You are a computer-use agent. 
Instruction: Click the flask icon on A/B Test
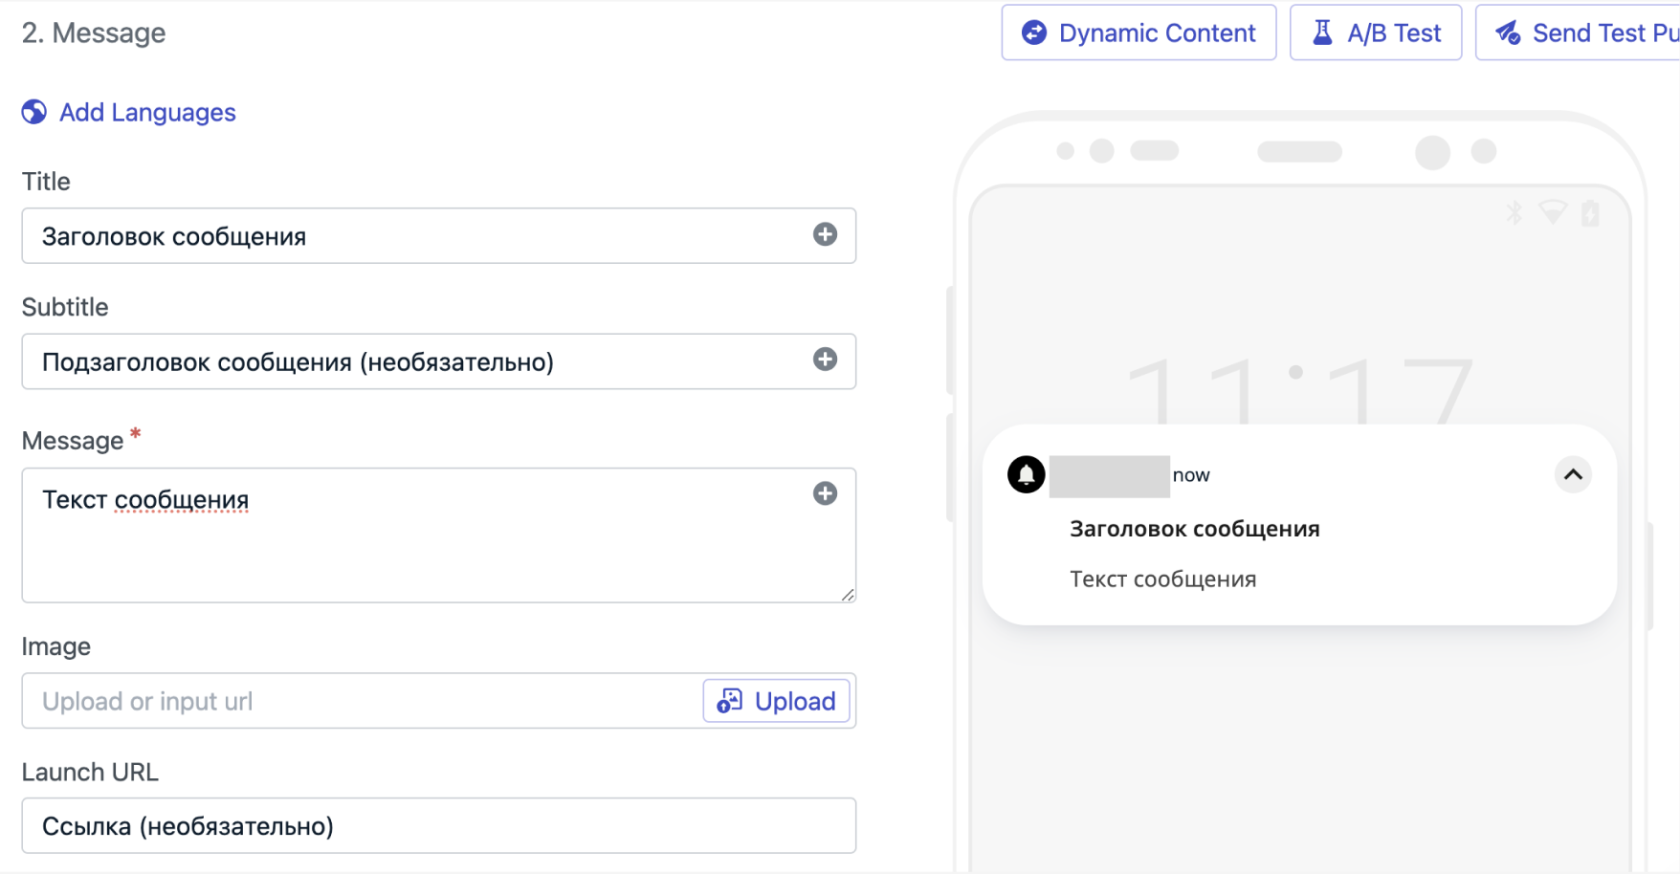tap(1322, 32)
